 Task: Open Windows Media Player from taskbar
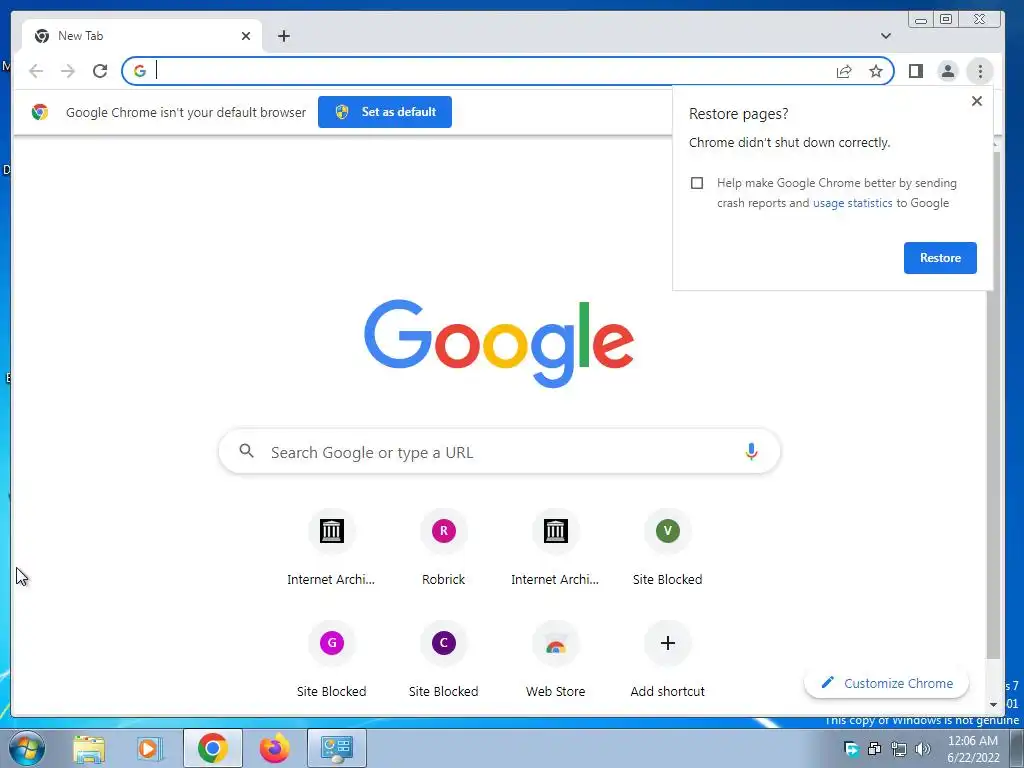point(149,748)
